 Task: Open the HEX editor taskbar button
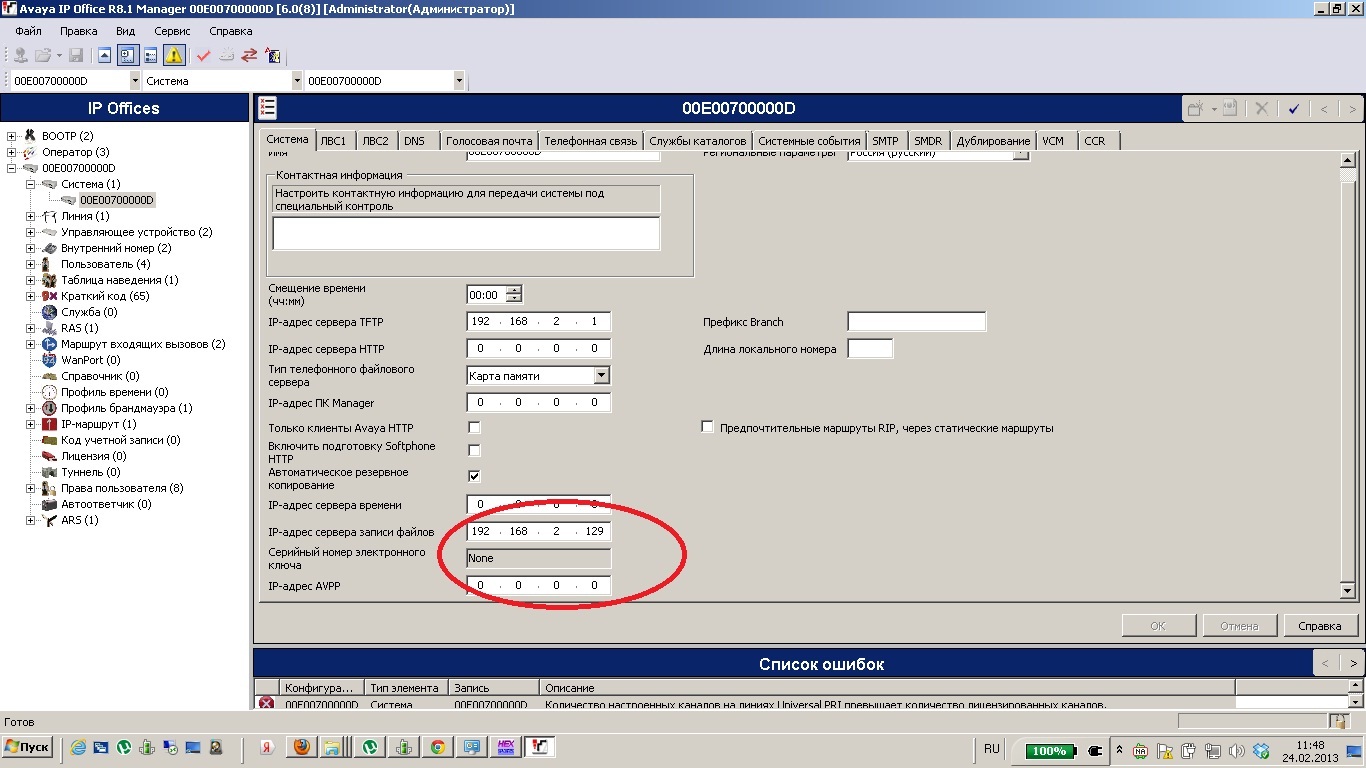point(505,747)
